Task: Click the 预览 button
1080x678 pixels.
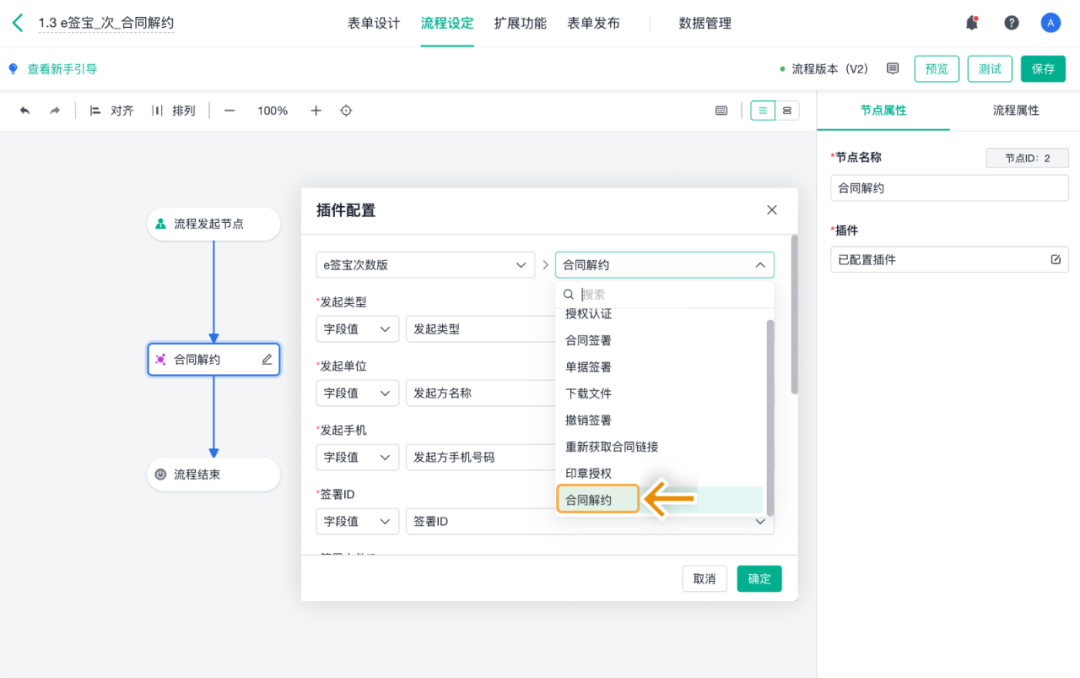Action: pos(936,69)
